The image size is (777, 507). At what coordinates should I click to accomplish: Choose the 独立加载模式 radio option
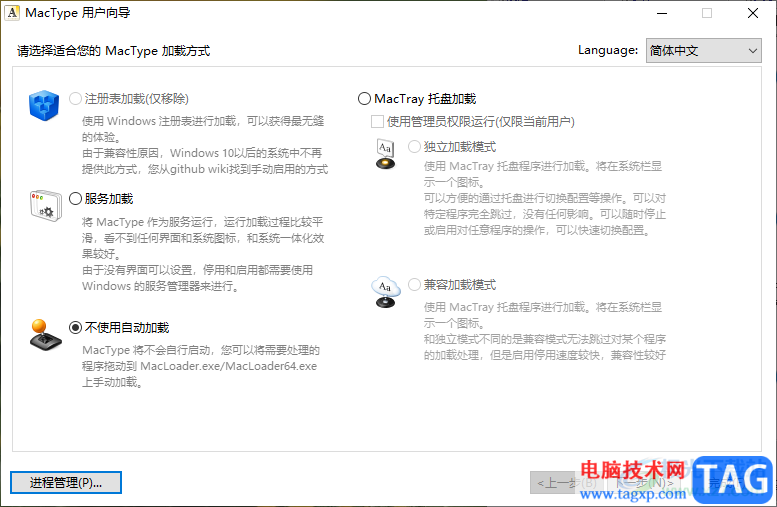pyautogui.click(x=452, y=147)
